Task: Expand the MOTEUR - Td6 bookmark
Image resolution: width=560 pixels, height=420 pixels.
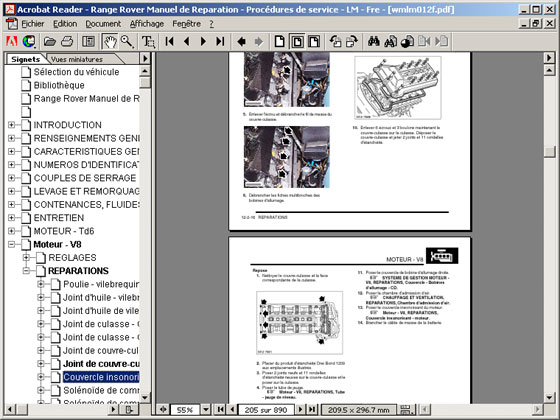Action: click(x=11, y=231)
